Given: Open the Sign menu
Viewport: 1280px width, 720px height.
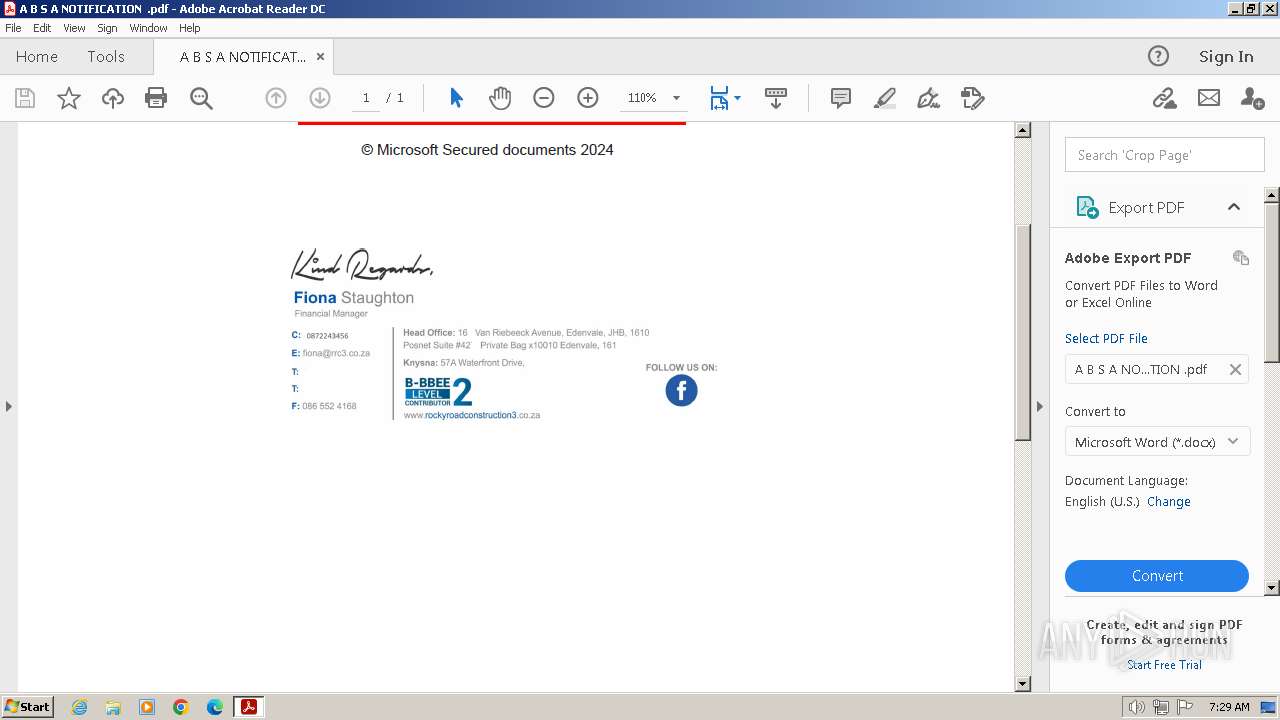Looking at the screenshot, I should coord(107,28).
